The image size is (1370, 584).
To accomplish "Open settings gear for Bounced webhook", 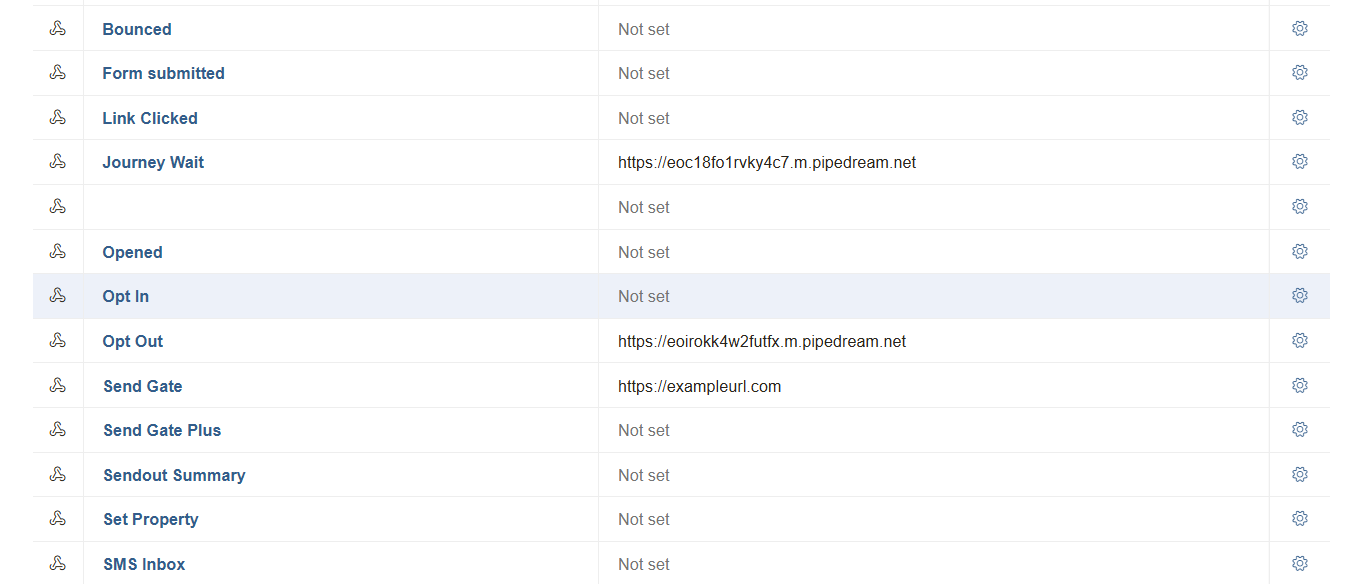I will [1299, 29].
